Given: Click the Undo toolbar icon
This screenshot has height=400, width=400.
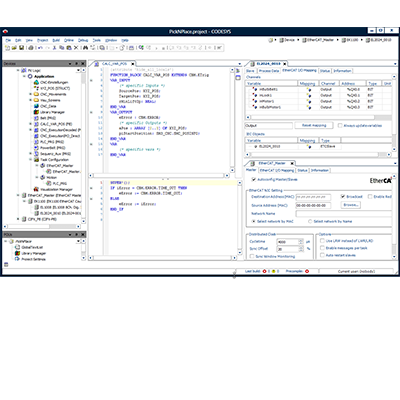Looking at the screenshot, I should pos(40,48).
